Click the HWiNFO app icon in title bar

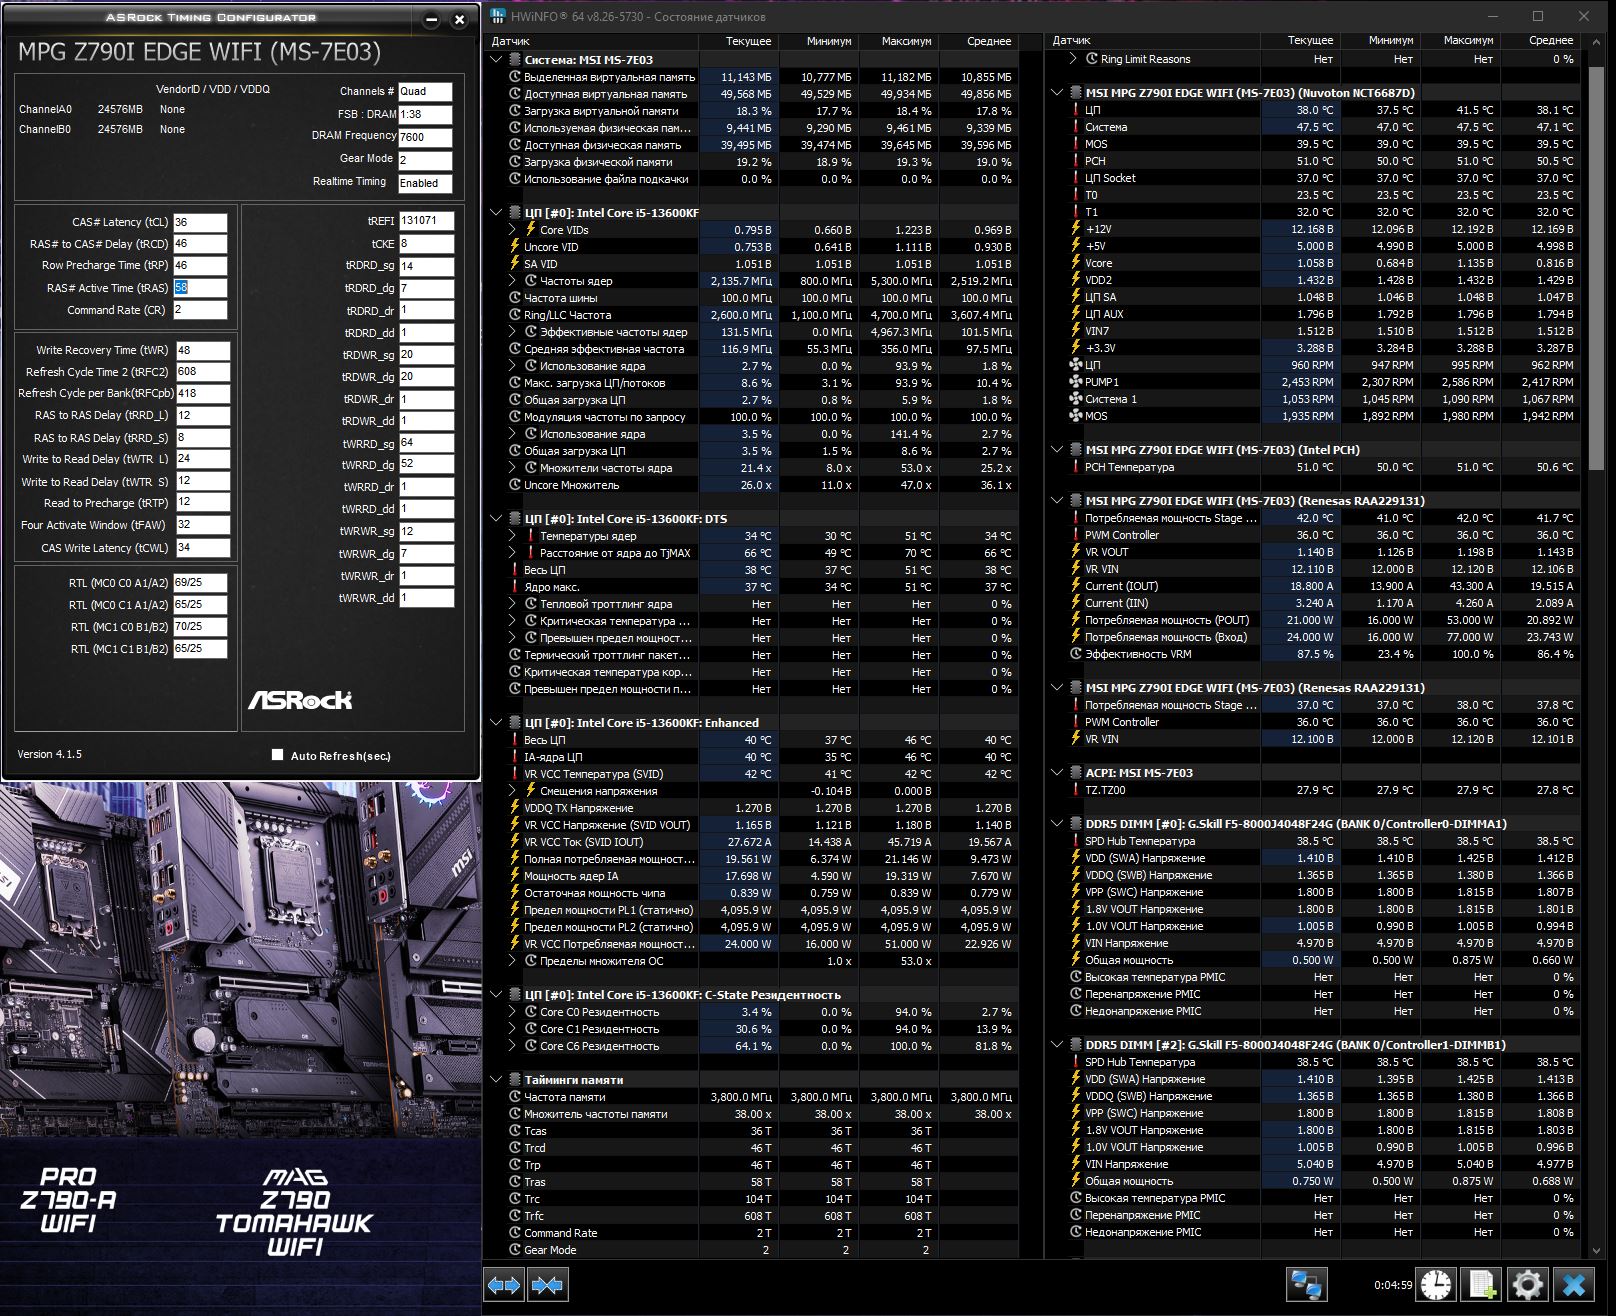point(498,17)
